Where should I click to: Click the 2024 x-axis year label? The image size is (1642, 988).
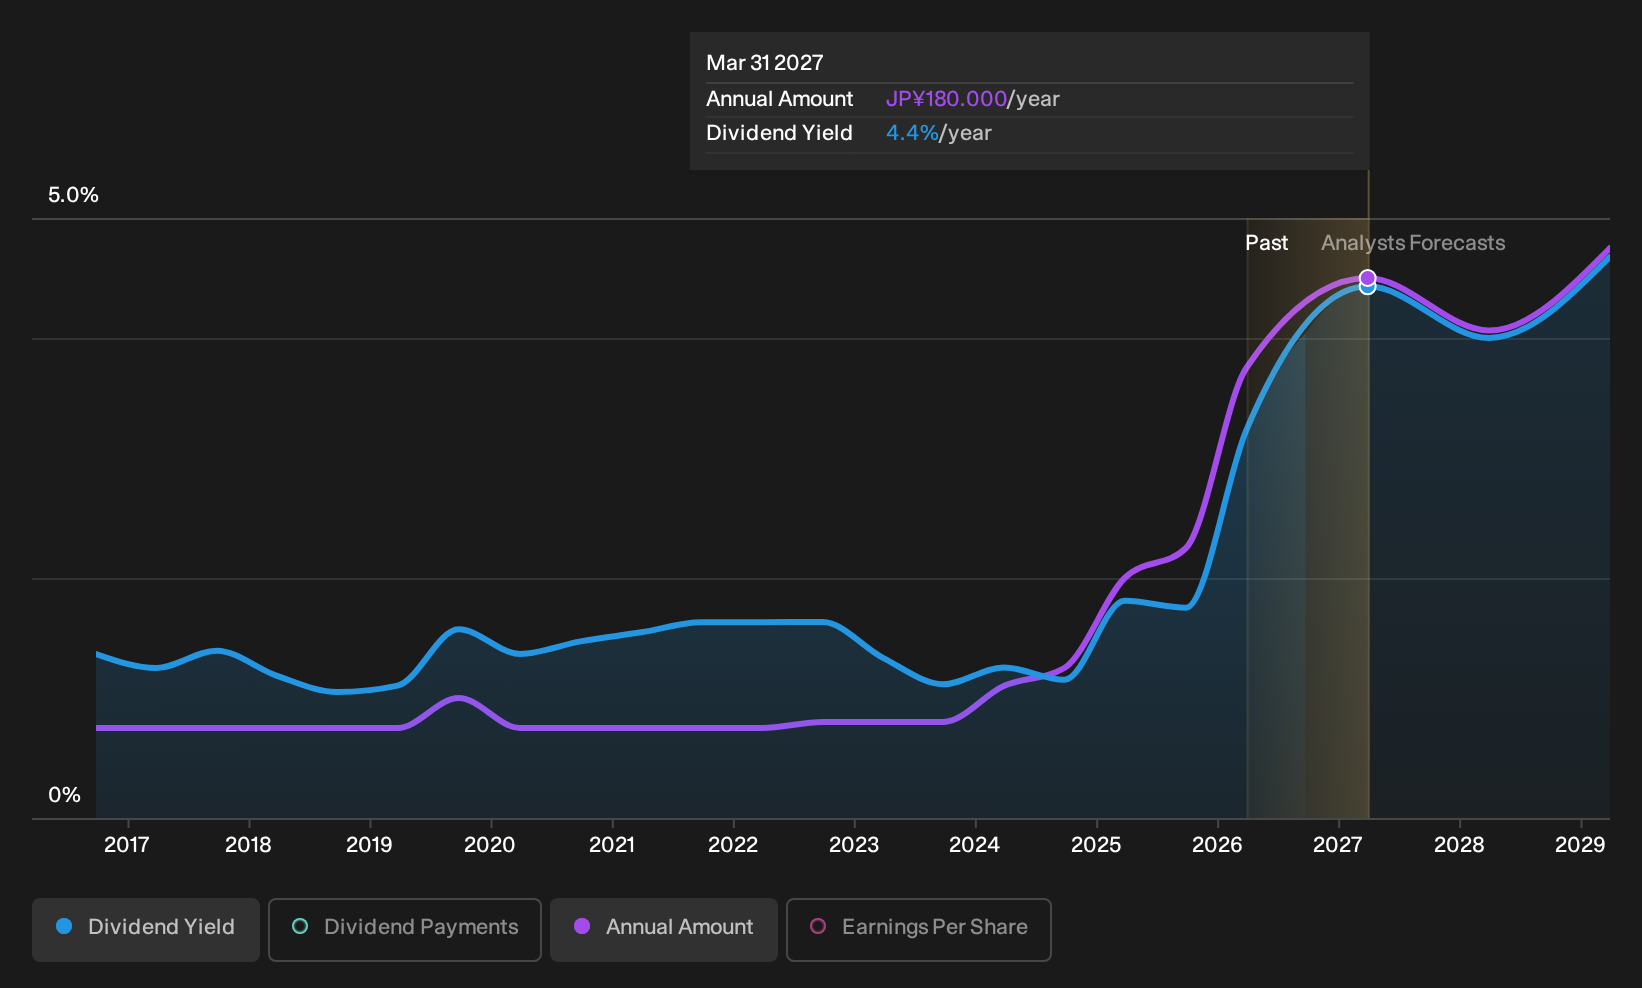(x=975, y=845)
